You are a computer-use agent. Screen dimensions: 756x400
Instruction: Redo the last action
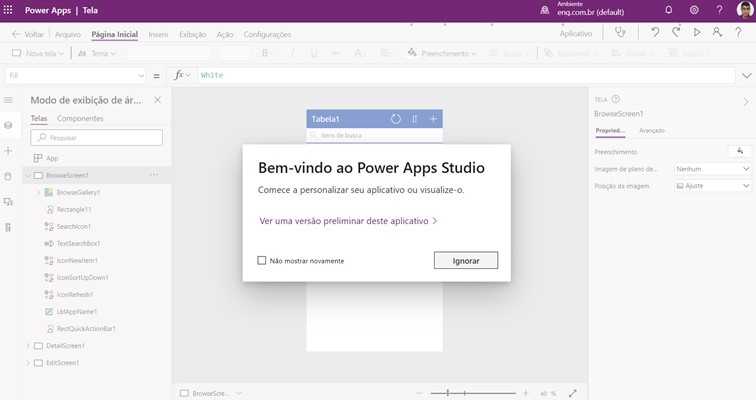(676, 32)
